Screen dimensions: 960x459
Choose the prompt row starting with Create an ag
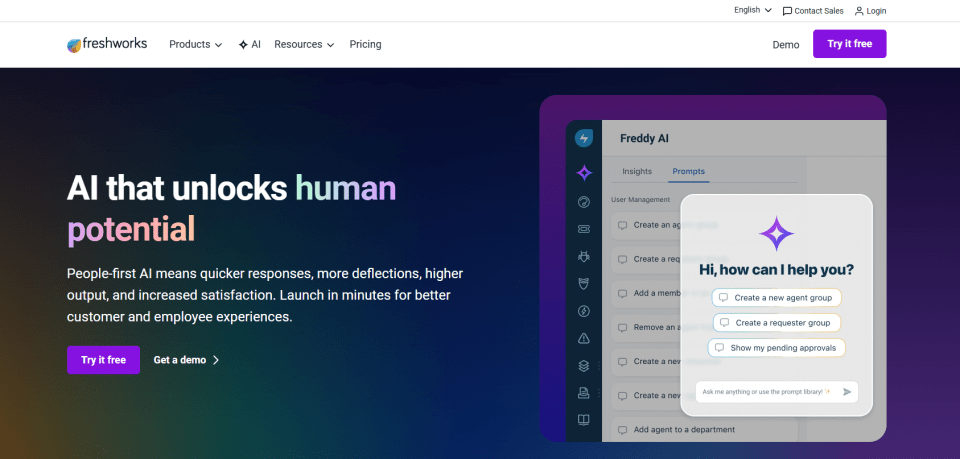coord(646,225)
